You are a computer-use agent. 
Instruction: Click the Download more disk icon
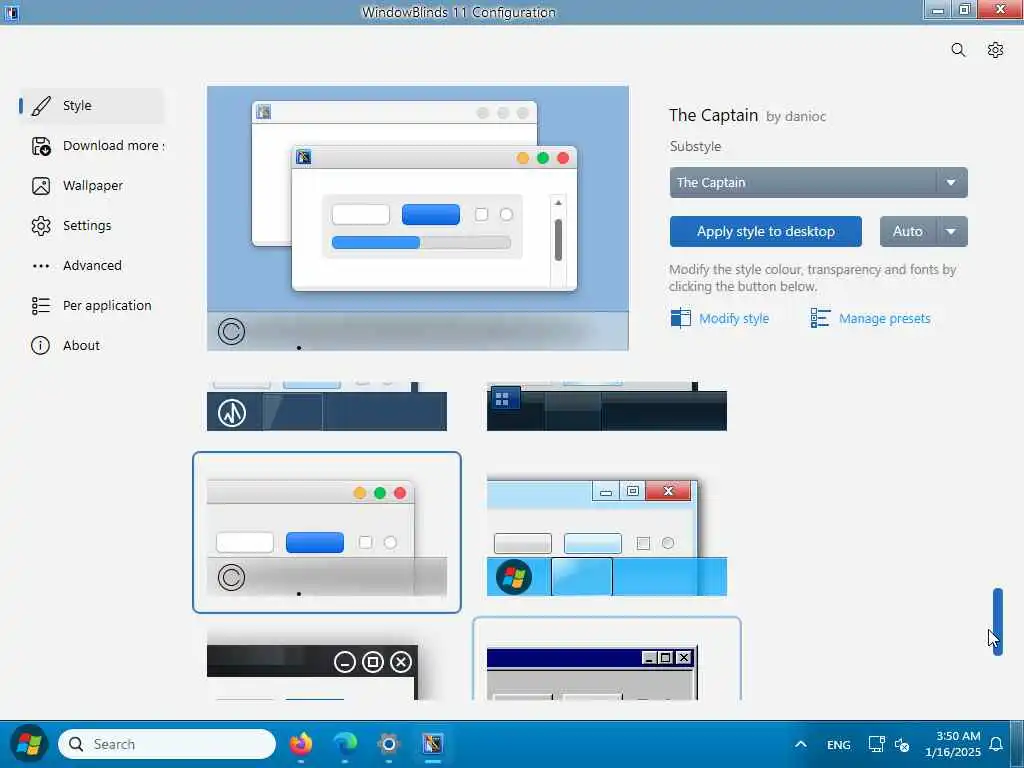pos(40,146)
